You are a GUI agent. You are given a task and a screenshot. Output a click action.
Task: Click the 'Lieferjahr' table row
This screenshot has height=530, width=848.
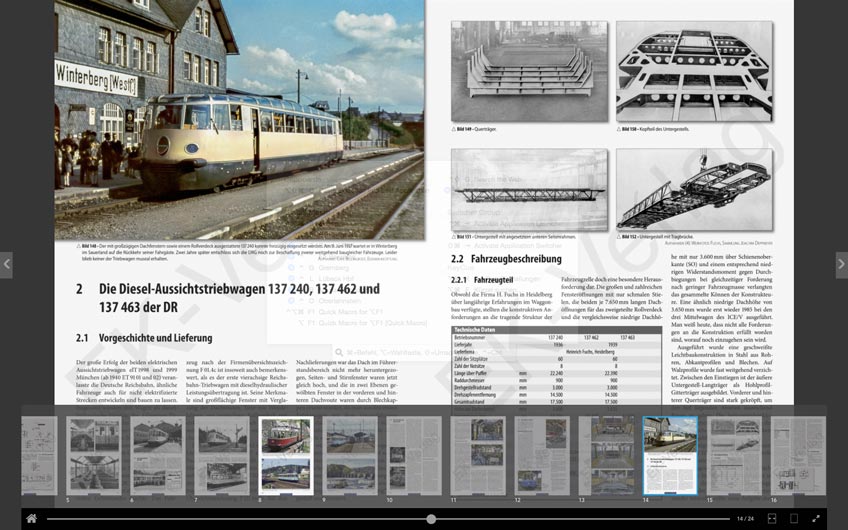[x=556, y=344]
